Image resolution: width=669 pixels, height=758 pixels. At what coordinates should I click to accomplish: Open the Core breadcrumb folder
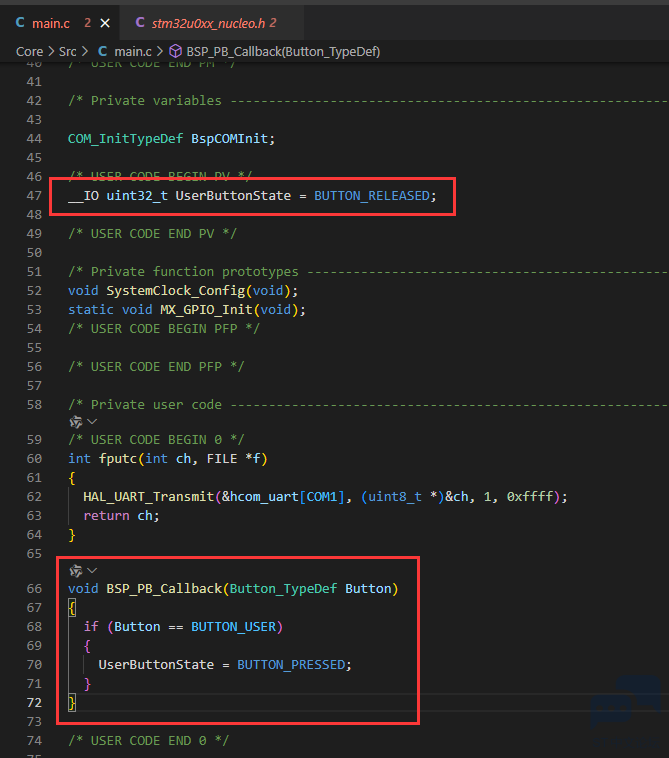tap(29, 50)
